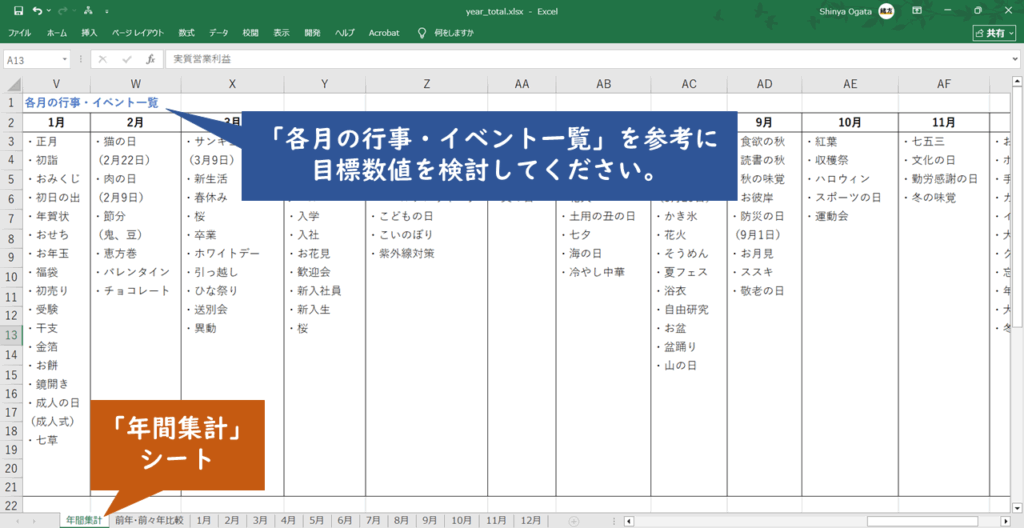This screenshot has height=528, width=1024.
Task: Click the formula bar Cancel X icon
Action: [x=102, y=59]
